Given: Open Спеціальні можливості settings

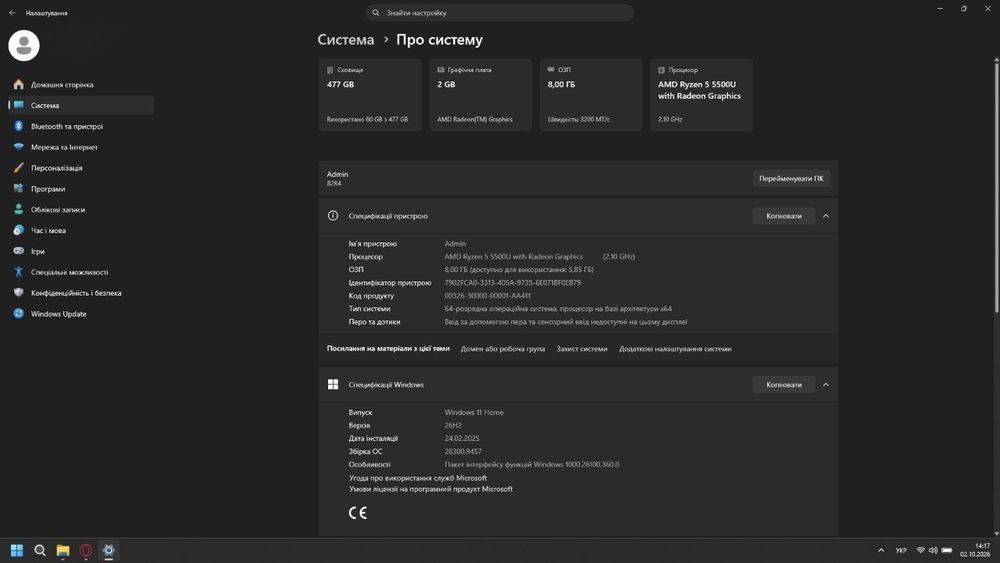Looking at the screenshot, I should pyautogui.click(x=81, y=272).
